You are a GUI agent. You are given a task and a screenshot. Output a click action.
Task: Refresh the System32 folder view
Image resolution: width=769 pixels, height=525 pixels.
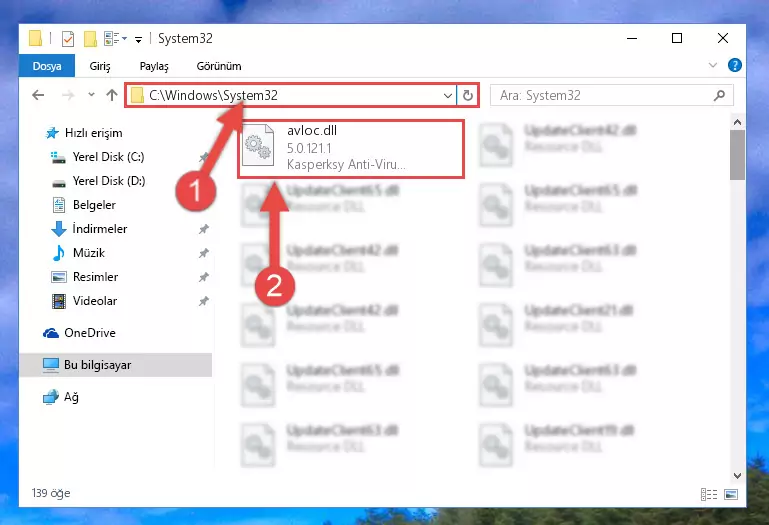[x=468, y=96]
